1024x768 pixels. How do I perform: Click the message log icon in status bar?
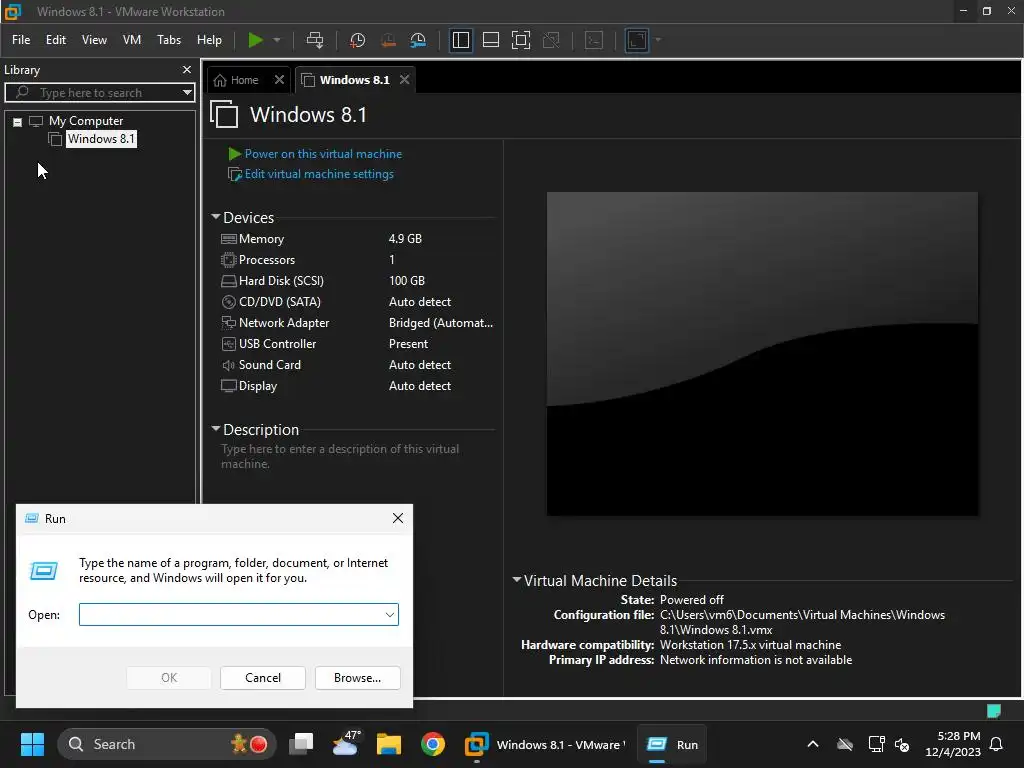(x=994, y=711)
